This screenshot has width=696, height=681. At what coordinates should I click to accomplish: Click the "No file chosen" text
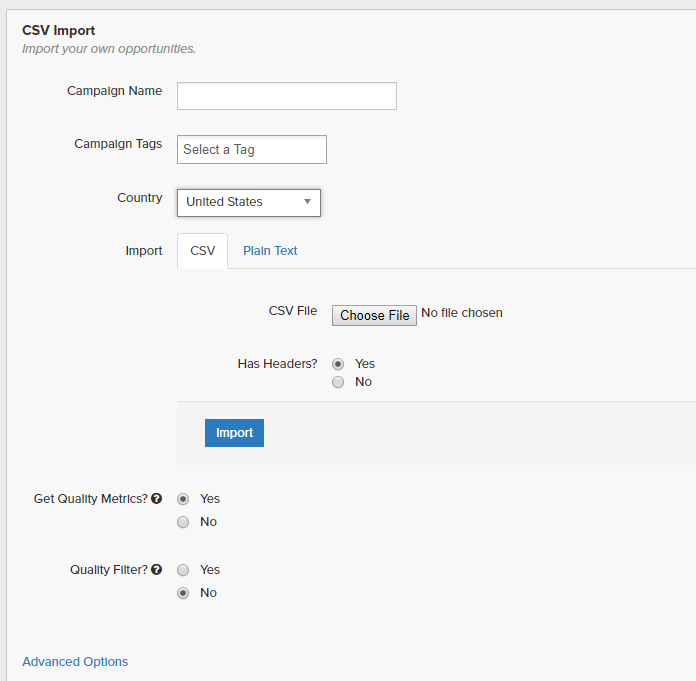(462, 313)
